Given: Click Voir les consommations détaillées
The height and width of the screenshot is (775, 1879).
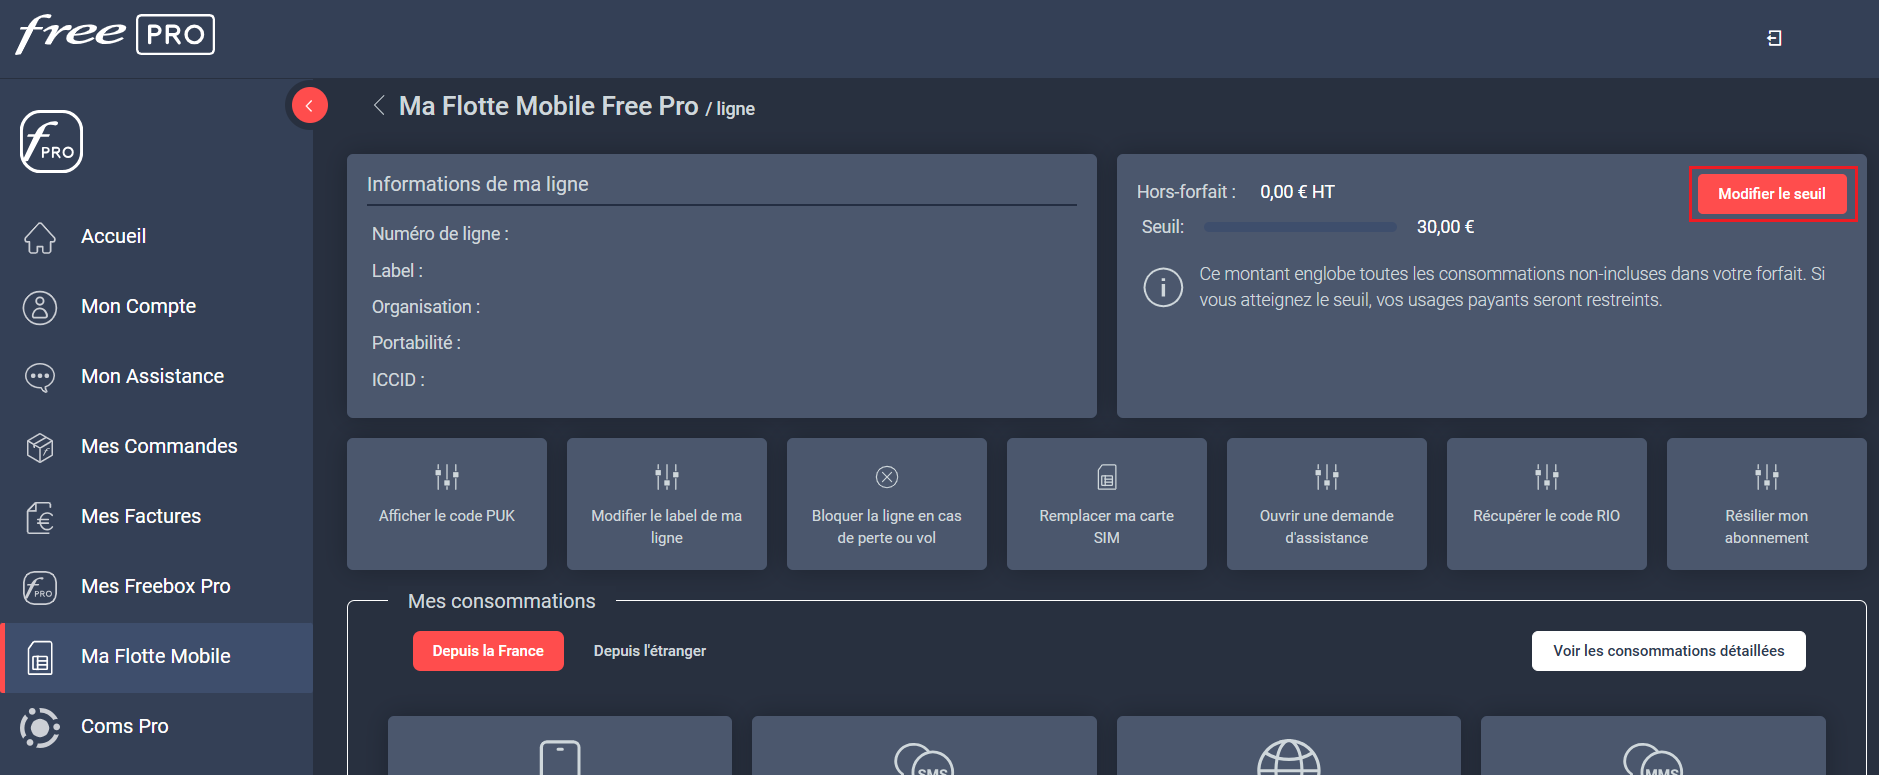Looking at the screenshot, I should click(x=1668, y=651).
